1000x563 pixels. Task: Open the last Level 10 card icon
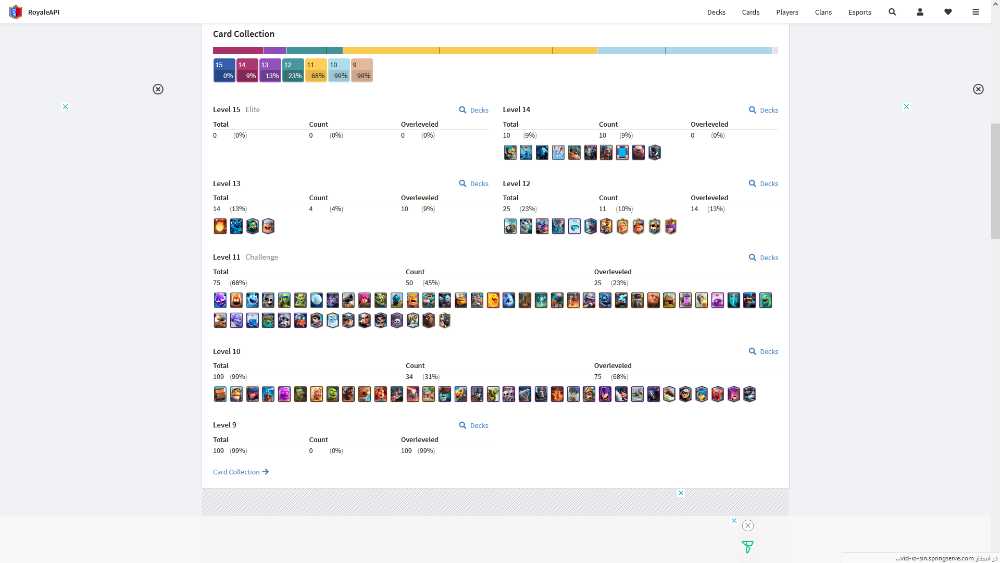click(749, 394)
